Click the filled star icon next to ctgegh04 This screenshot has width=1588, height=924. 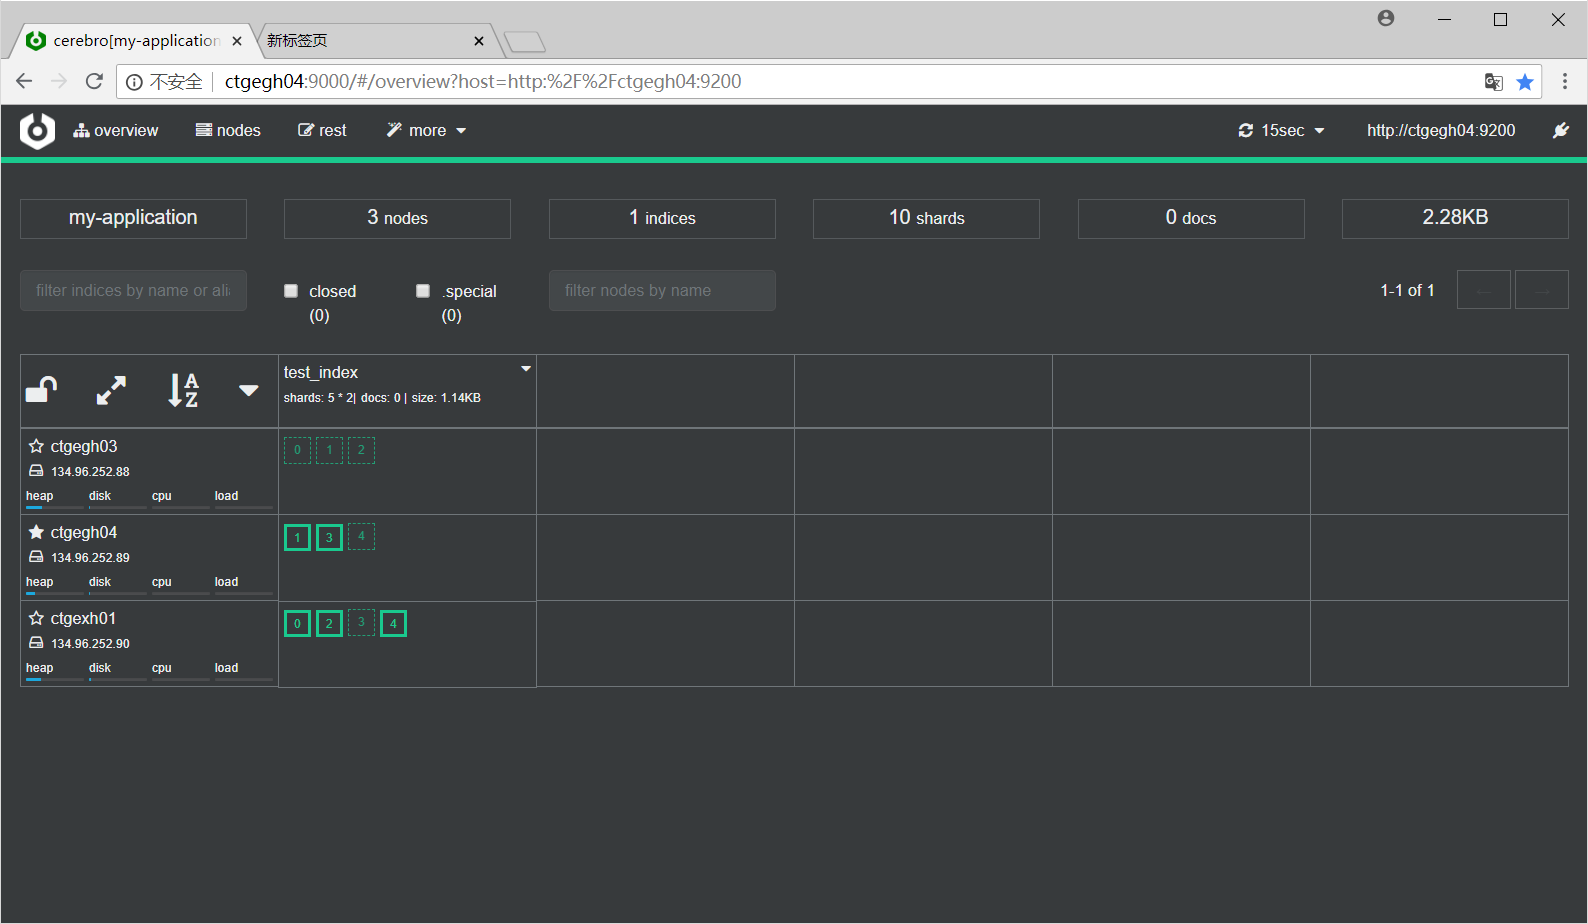[36, 532]
